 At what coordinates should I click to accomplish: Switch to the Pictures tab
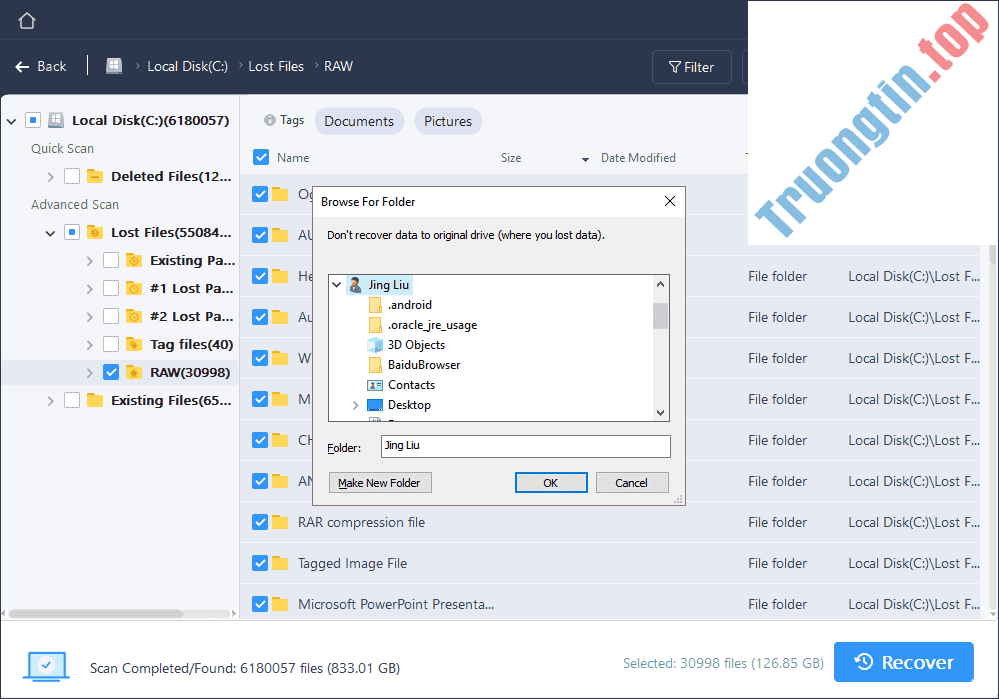point(448,120)
